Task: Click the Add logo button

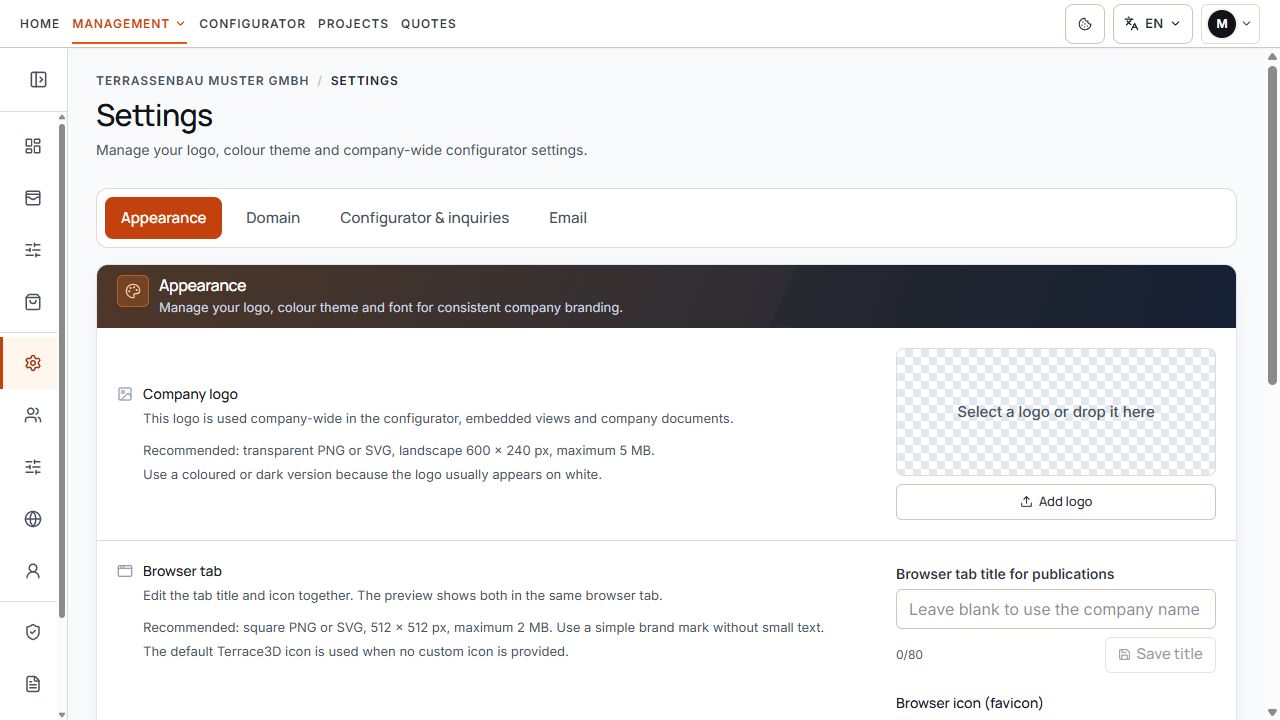Action: (x=1056, y=502)
